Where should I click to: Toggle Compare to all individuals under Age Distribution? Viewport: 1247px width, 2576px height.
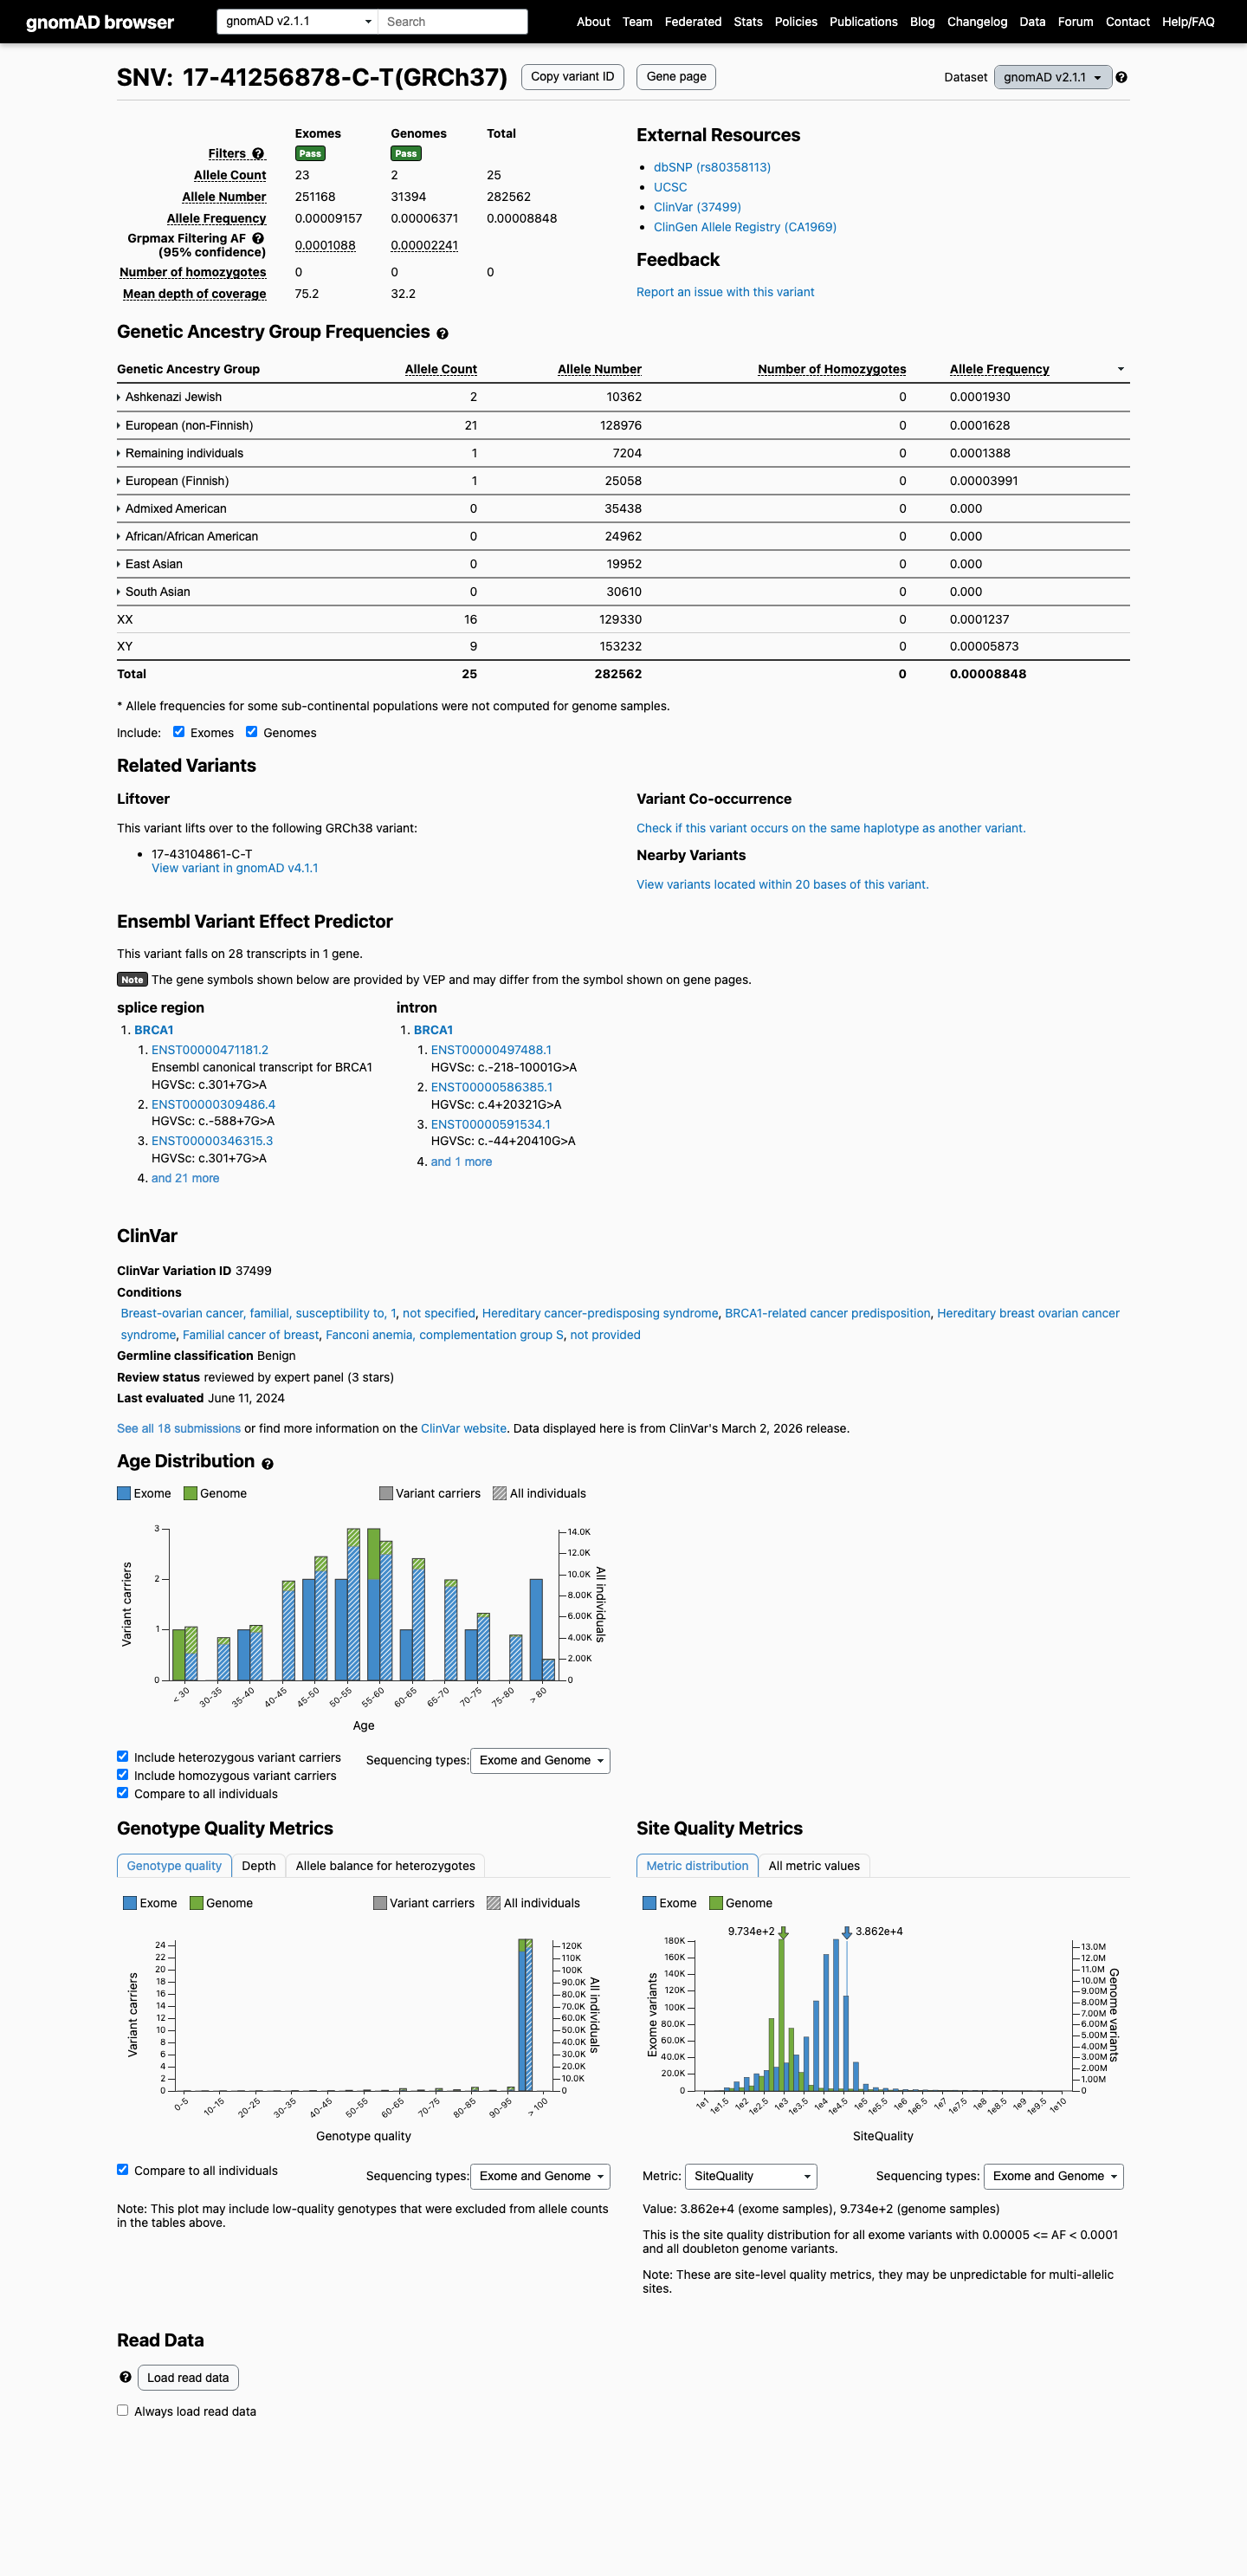123,1792
